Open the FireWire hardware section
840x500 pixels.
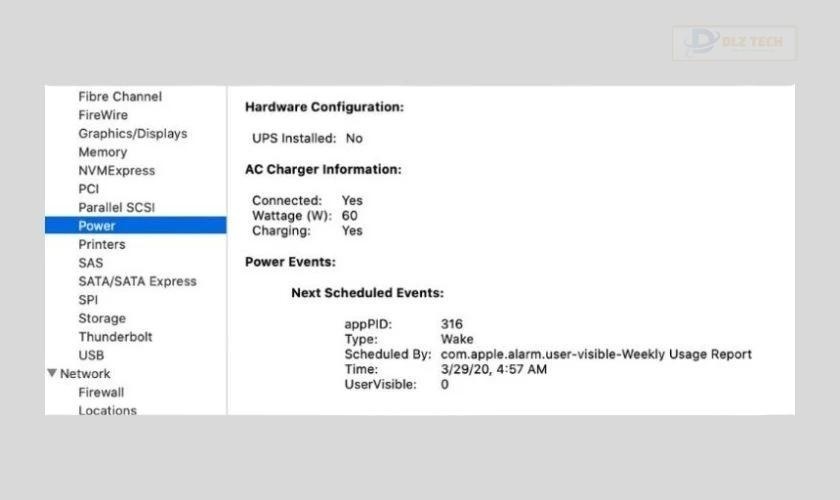[x=103, y=115]
